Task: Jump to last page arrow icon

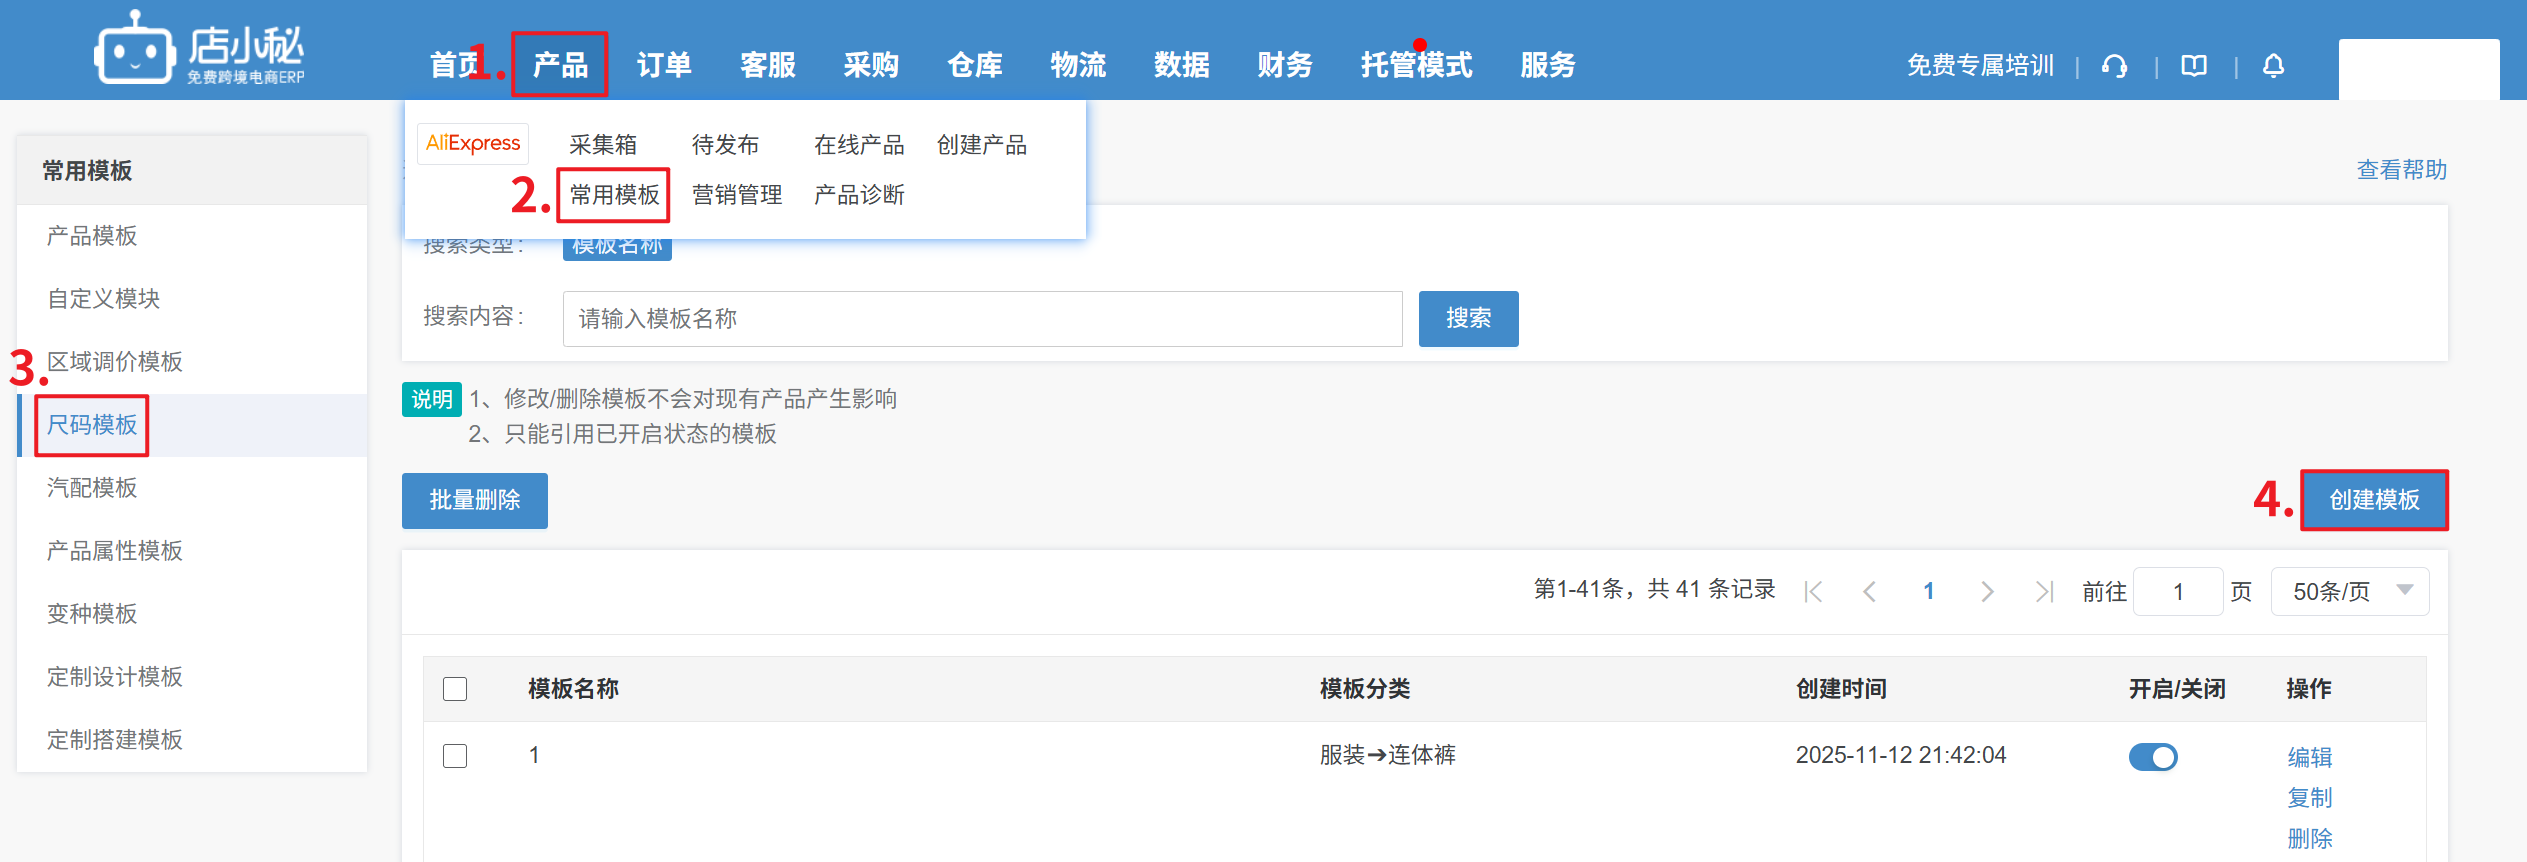Action: coord(2044,592)
